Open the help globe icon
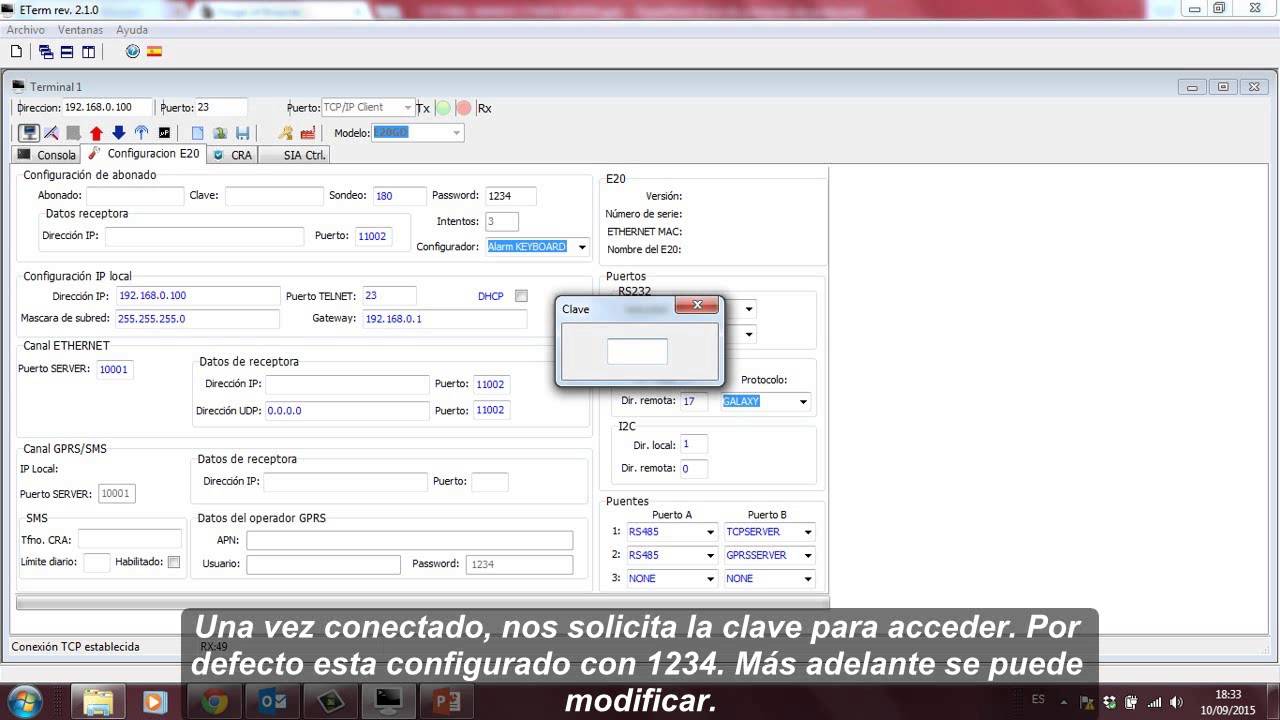The image size is (1280, 720). 132,51
